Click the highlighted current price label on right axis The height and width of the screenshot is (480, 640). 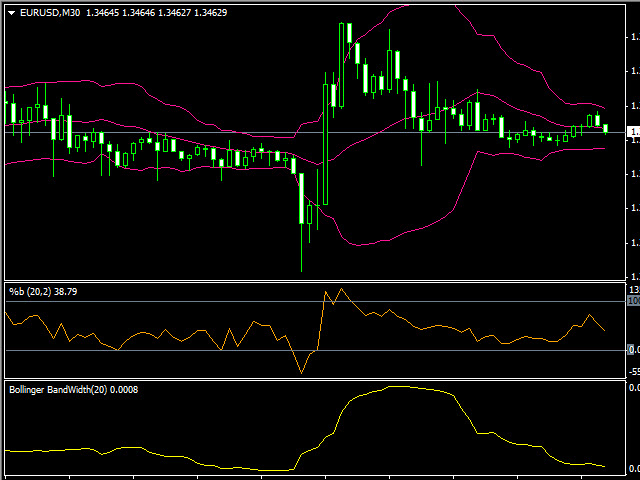point(632,132)
